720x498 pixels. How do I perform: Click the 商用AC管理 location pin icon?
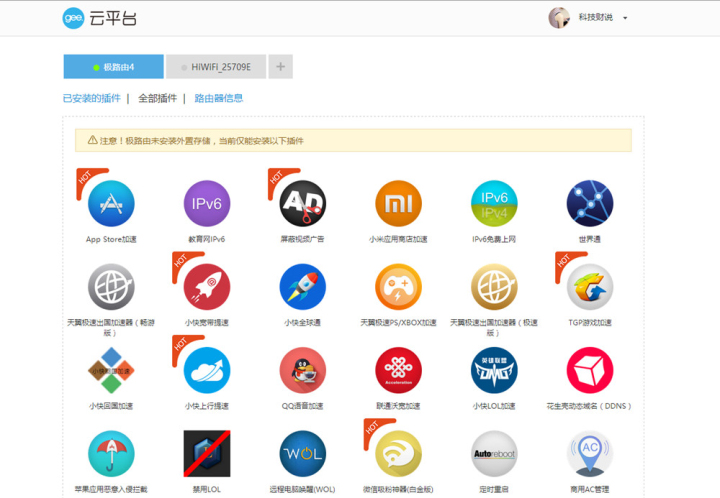[x=590, y=454]
